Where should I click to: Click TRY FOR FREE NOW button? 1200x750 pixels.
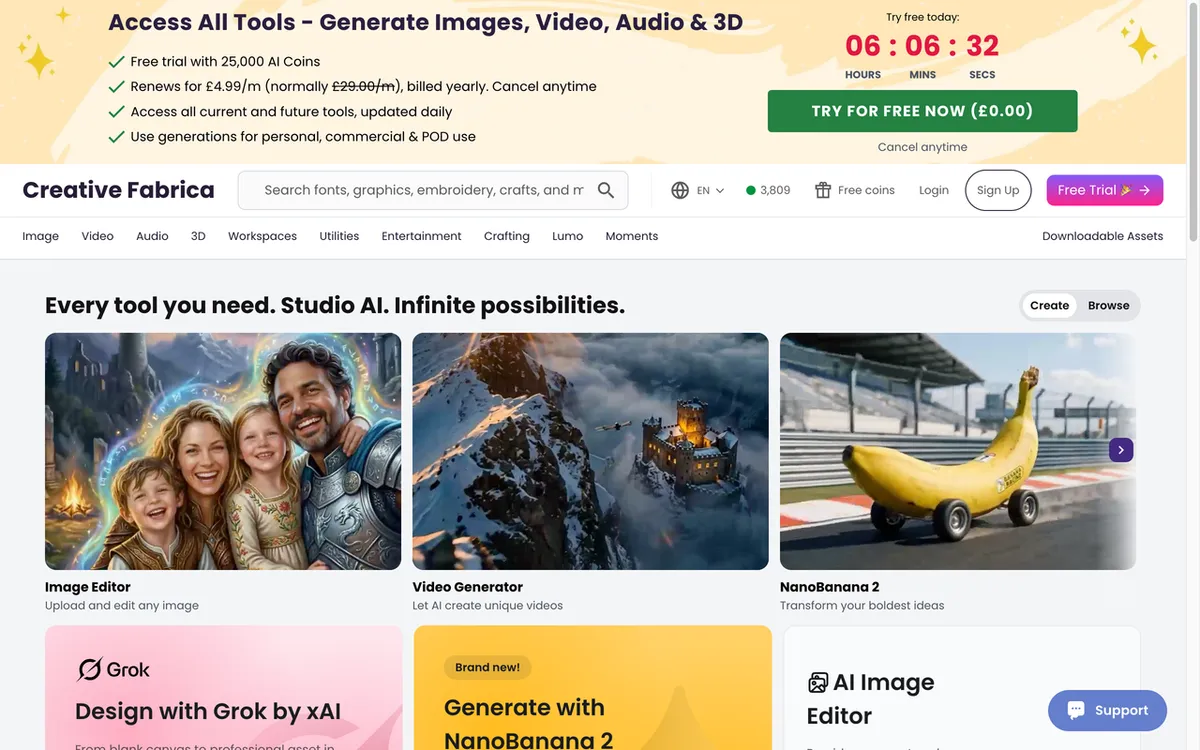pyautogui.click(x=922, y=111)
